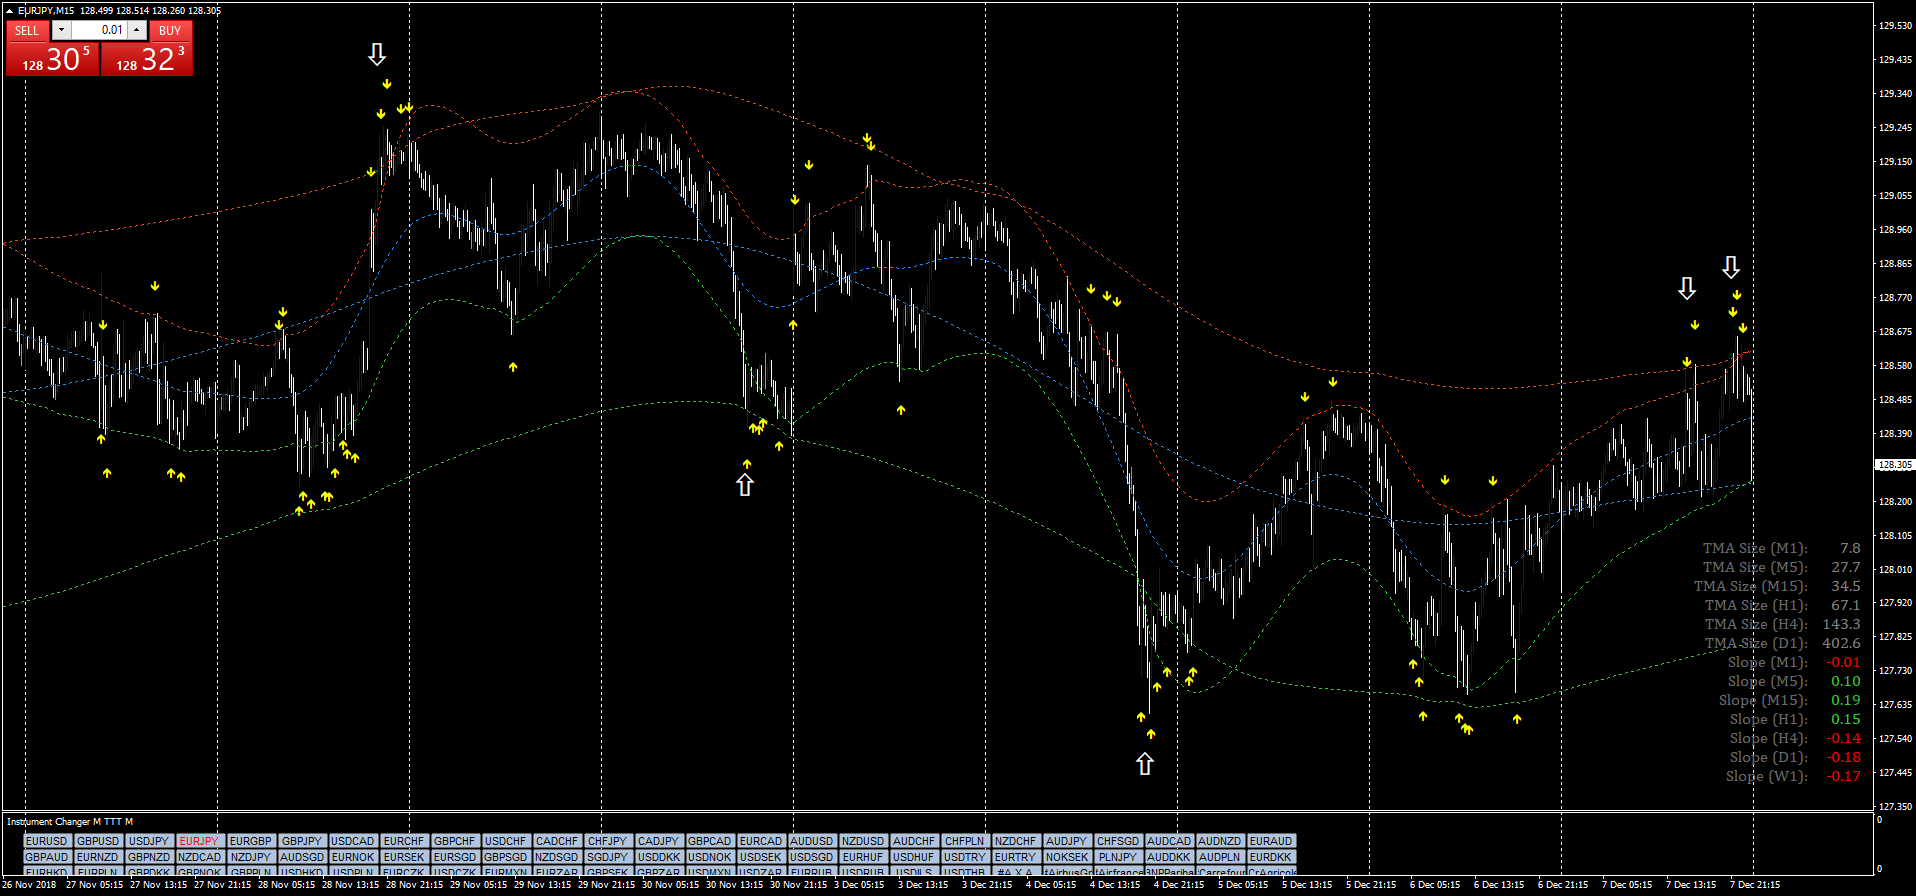Select AUDCAD from the symbol buttons
The image size is (1916, 896).
coord(1168,841)
